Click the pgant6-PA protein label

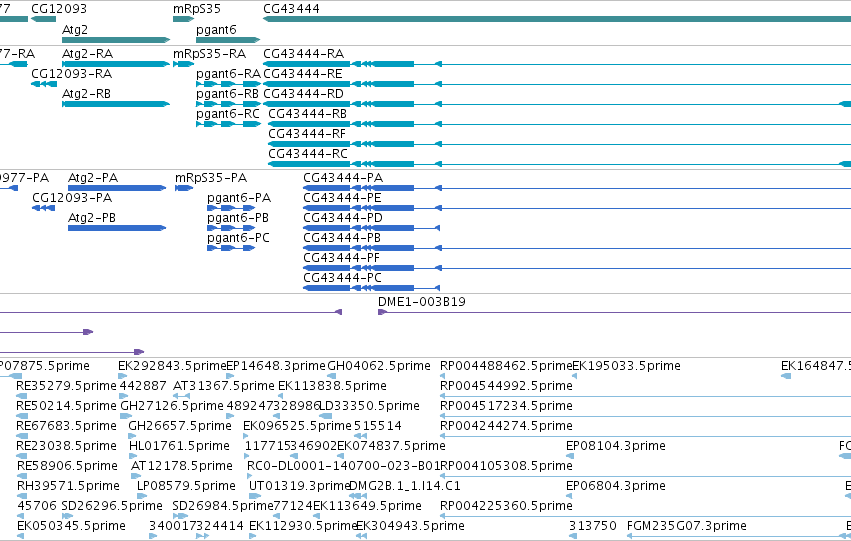[x=239, y=198]
